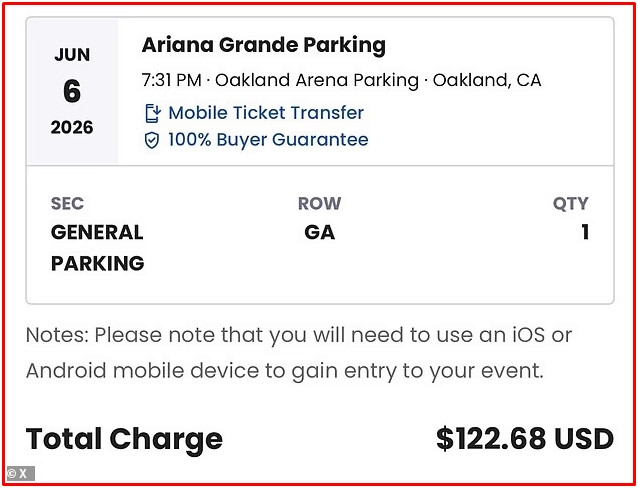This screenshot has width=638, height=488.
Task: Click the quantity value 1
Action: tap(585, 232)
